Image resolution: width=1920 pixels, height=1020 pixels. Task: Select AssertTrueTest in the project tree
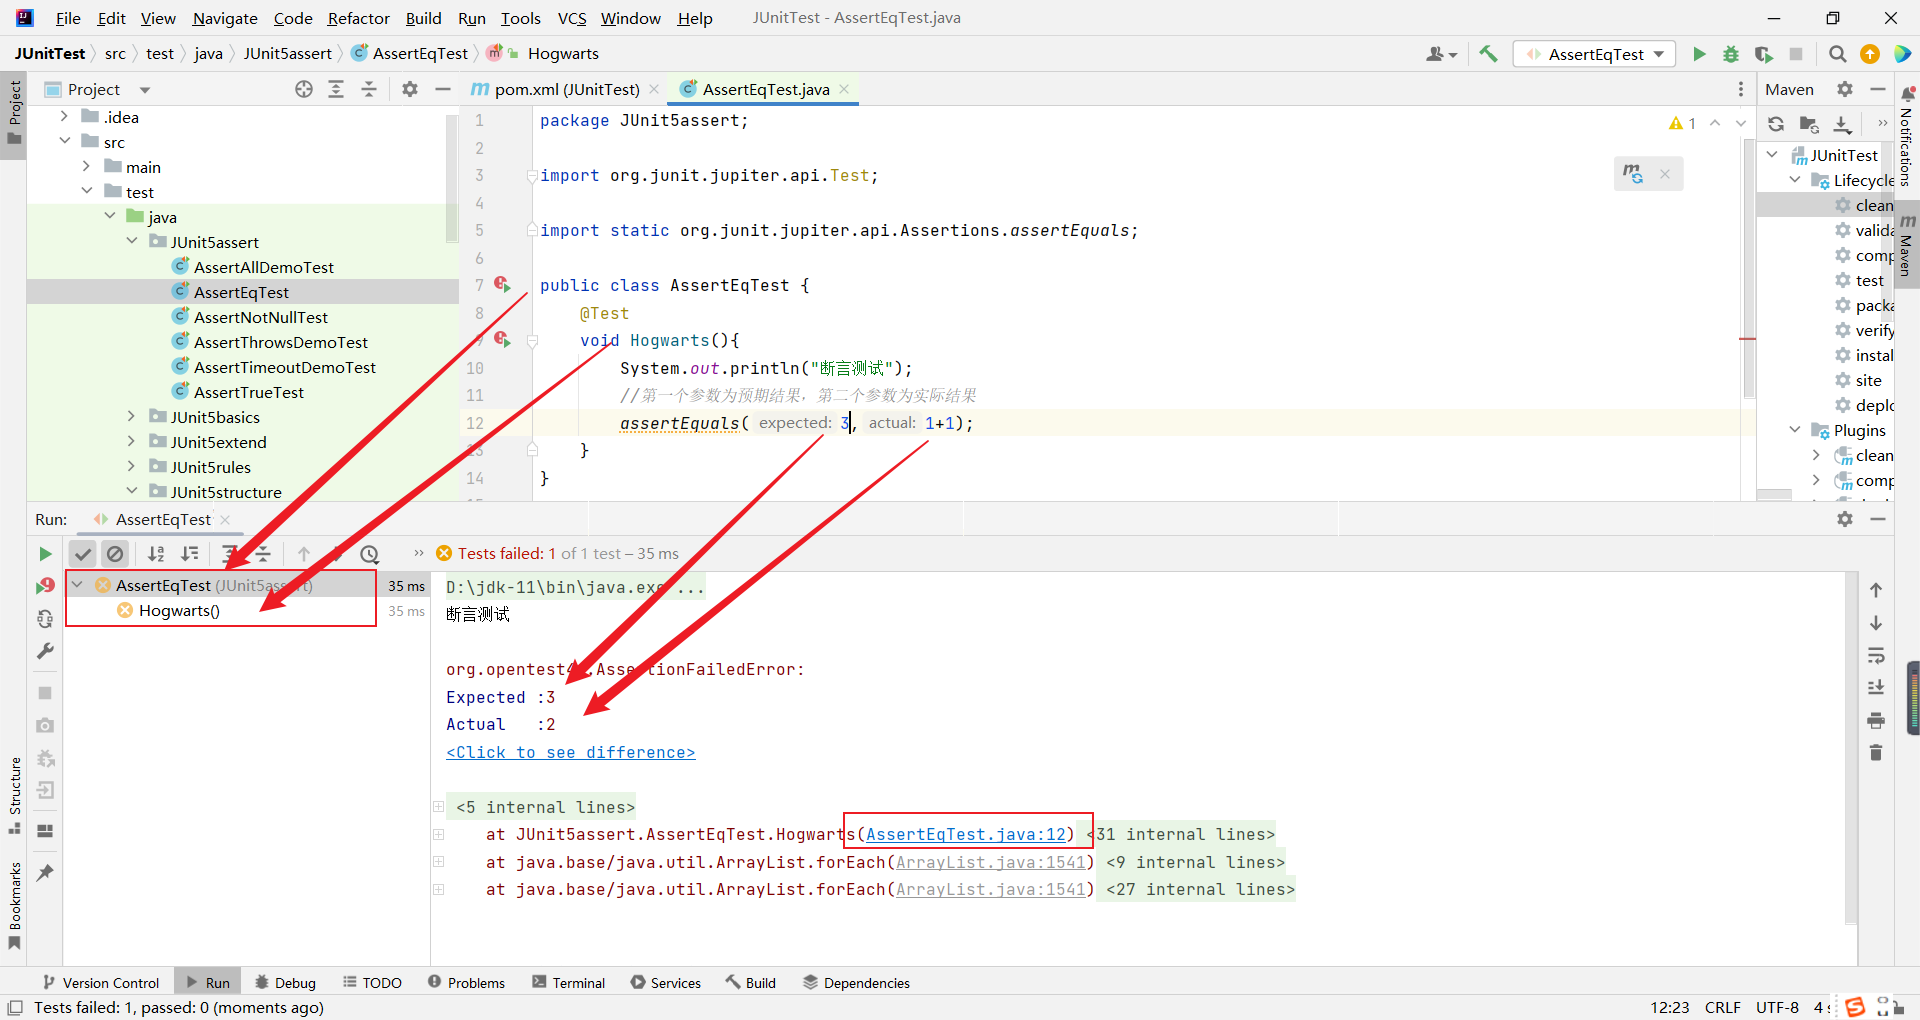click(x=248, y=392)
